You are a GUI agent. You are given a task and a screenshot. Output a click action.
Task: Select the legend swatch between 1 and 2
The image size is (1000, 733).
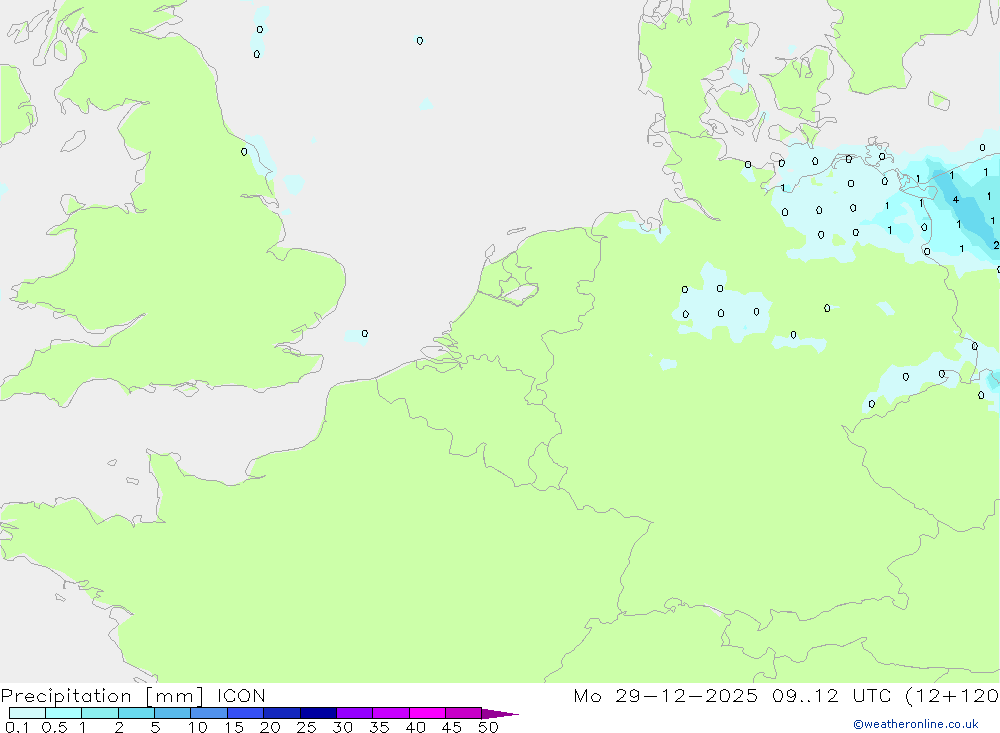pyautogui.click(x=100, y=713)
